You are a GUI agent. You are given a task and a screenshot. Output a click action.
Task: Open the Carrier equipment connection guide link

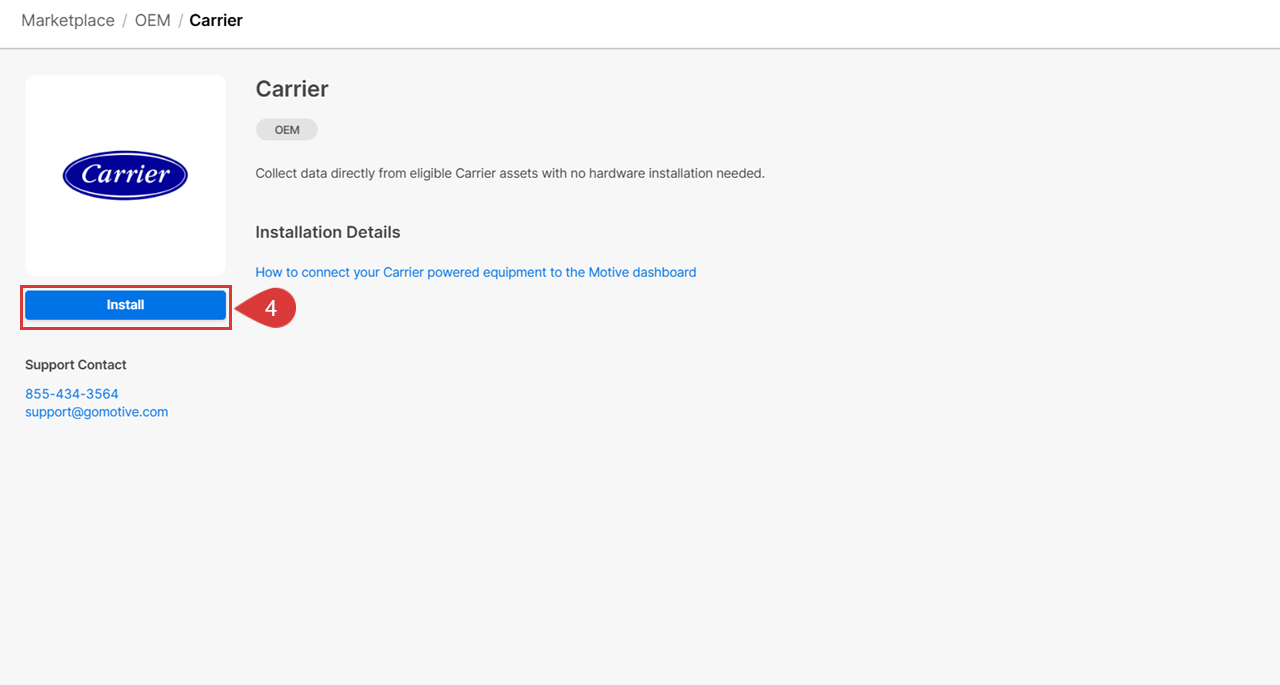click(x=476, y=272)
